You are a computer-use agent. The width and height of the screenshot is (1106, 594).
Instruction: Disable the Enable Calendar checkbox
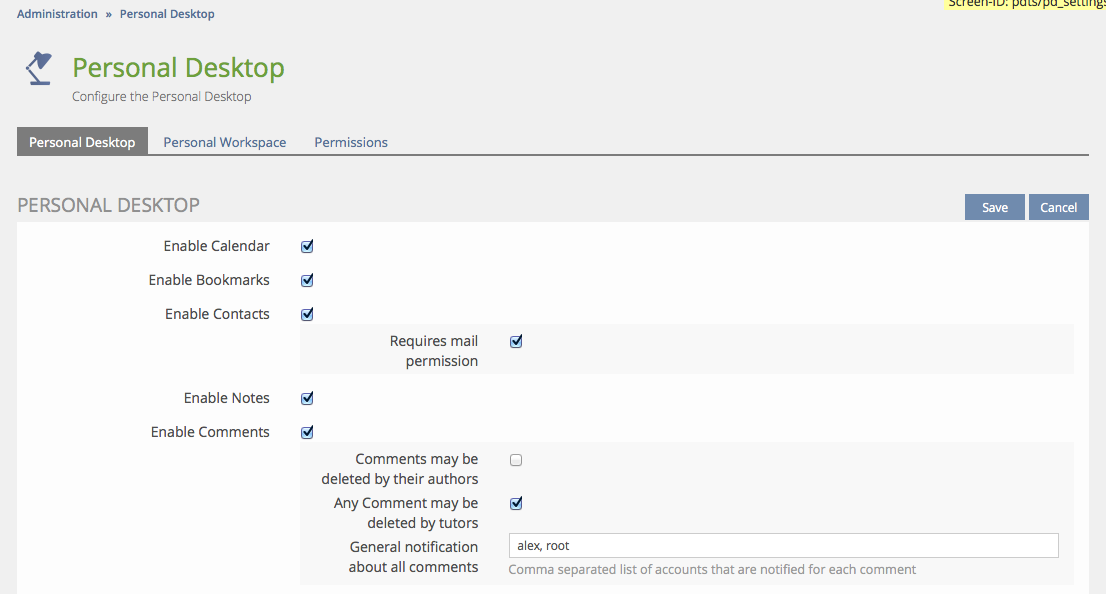pos(307,246)
